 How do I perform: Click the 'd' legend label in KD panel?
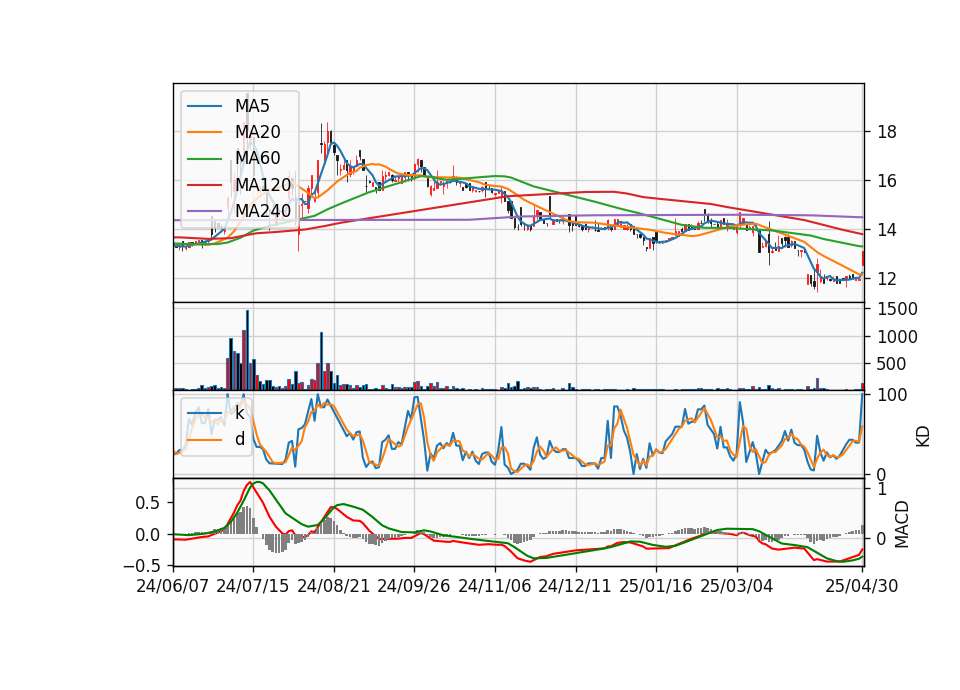pos(240,439)
